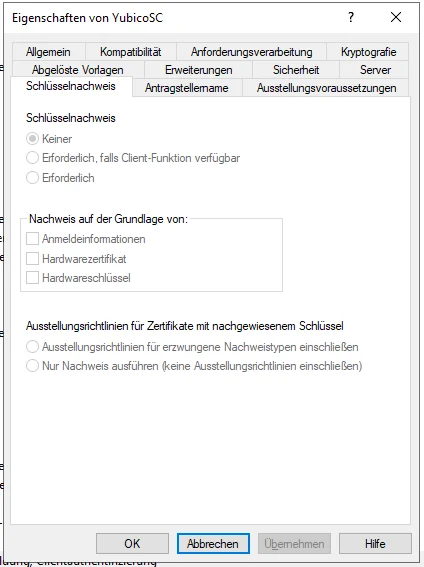Click the help question mark icon

351,17
